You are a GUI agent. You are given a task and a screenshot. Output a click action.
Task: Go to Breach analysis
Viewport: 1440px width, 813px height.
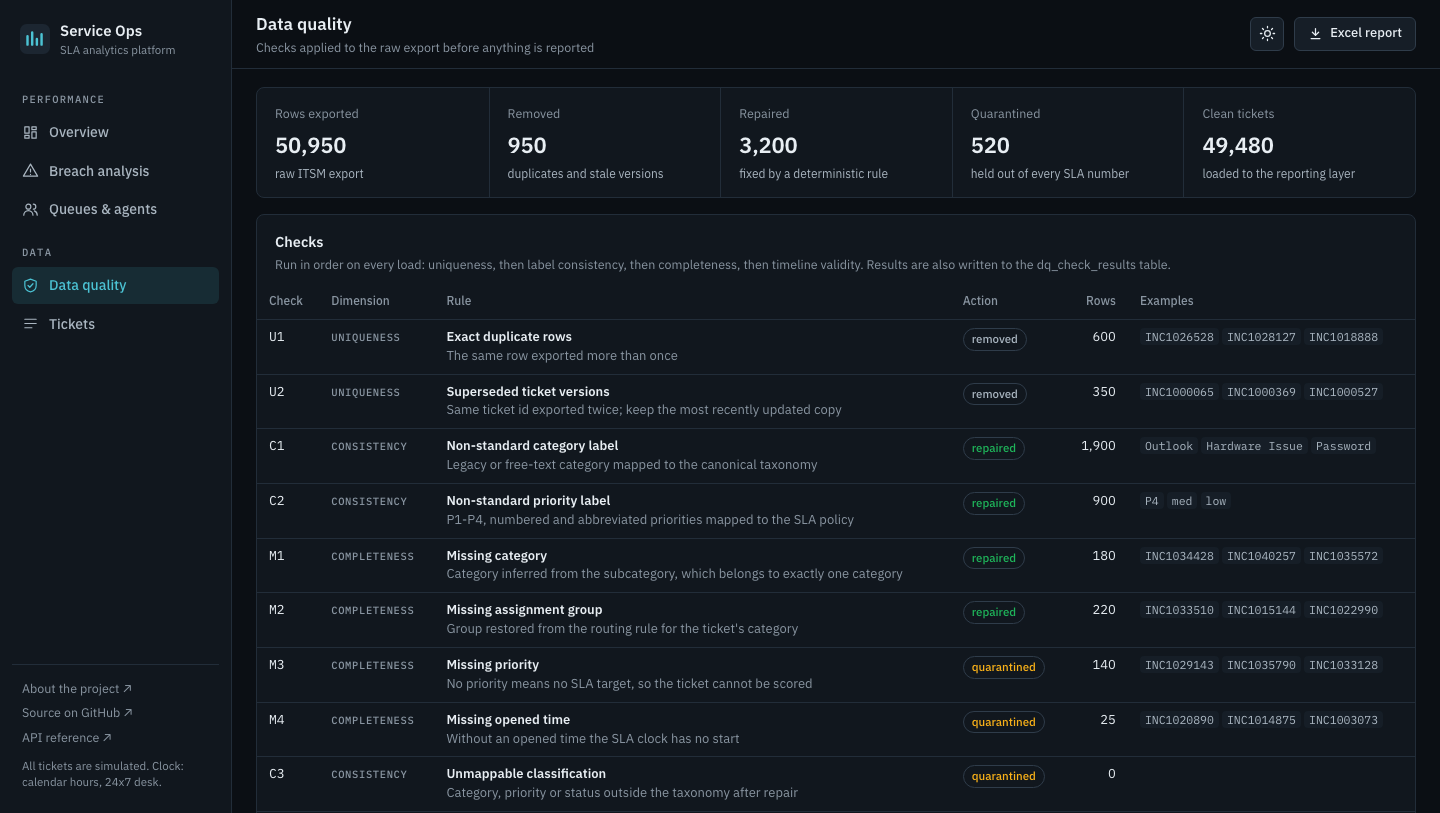coord(115,171)
